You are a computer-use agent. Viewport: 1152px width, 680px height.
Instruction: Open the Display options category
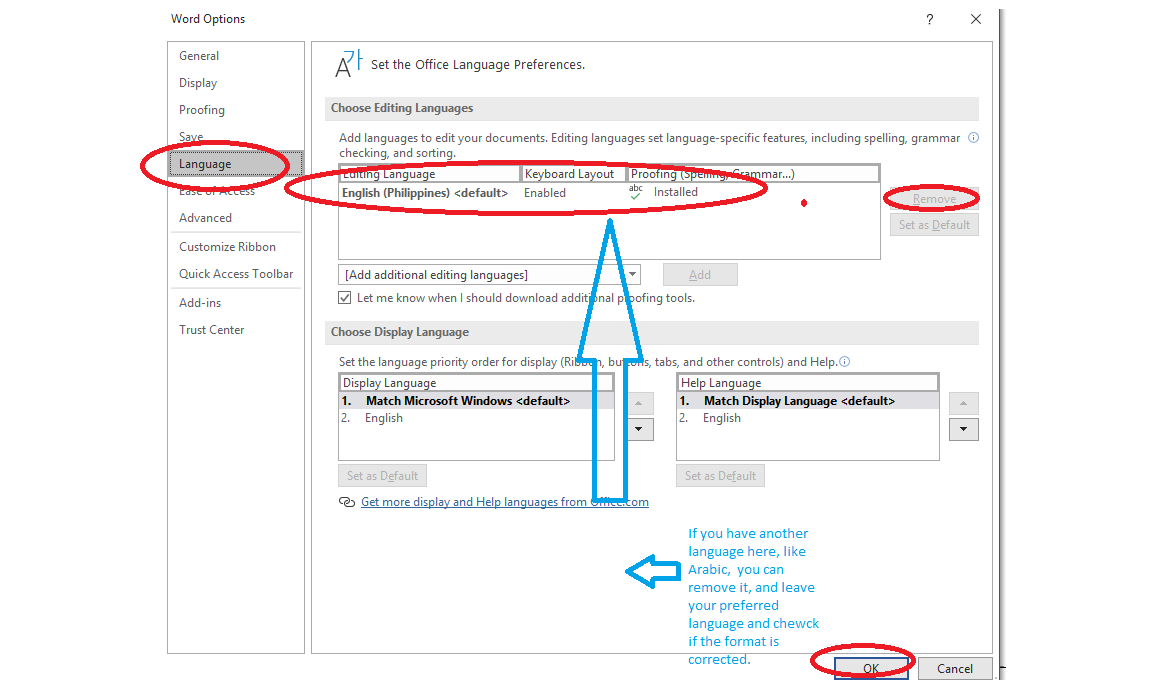(198, 83)
